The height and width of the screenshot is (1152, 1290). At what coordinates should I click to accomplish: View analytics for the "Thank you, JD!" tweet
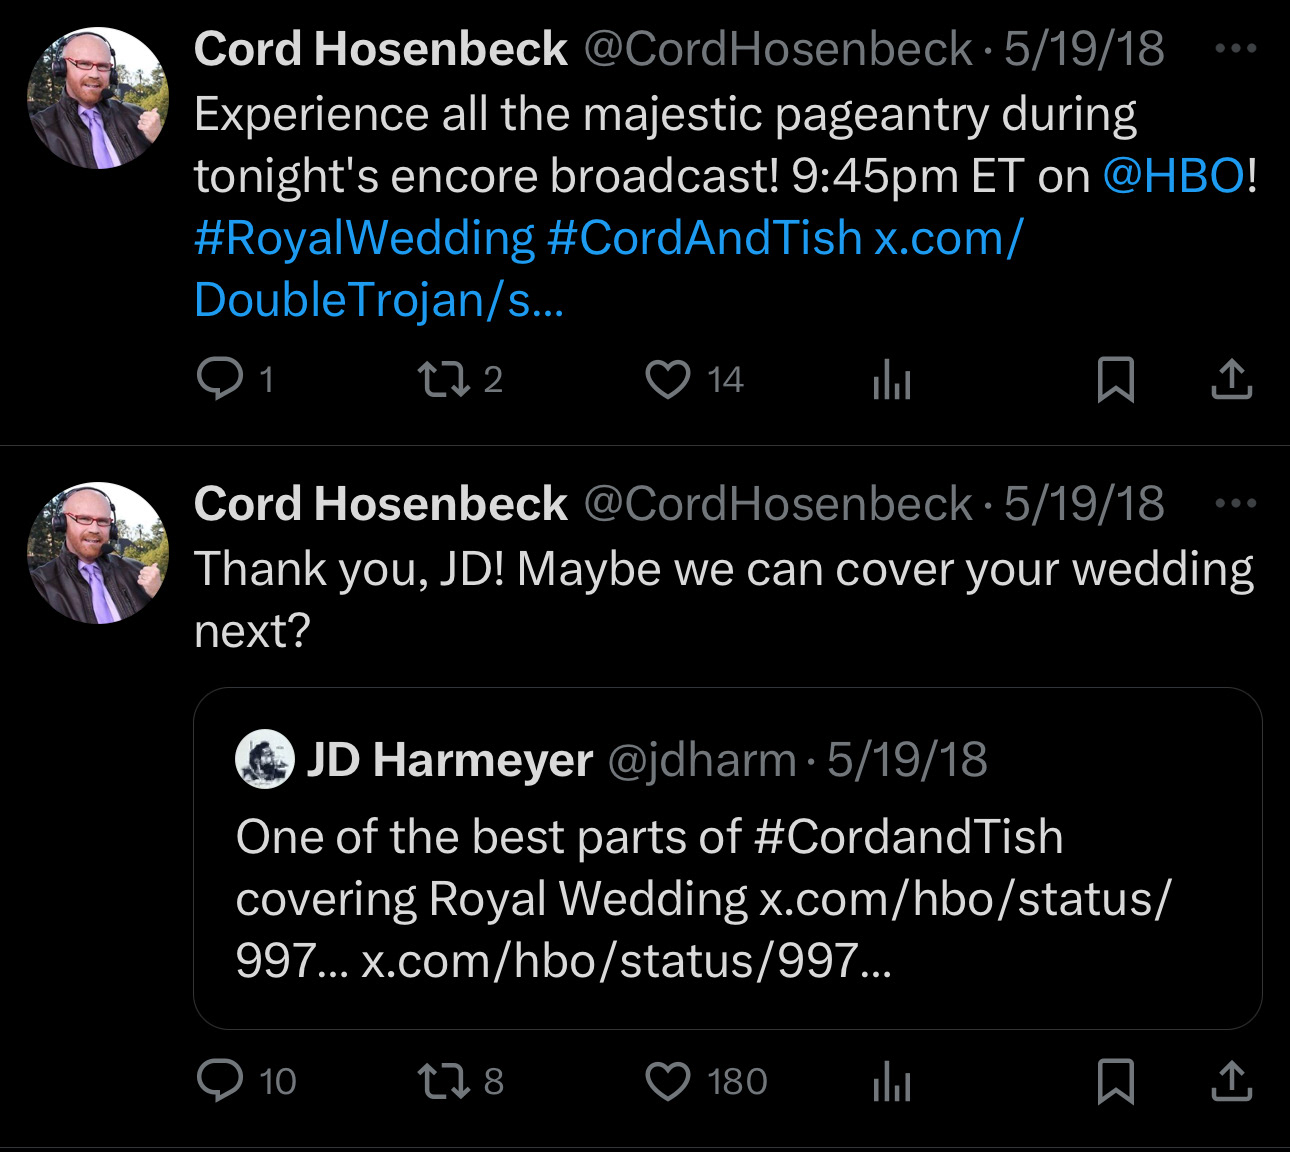[x=891, y=1081]
